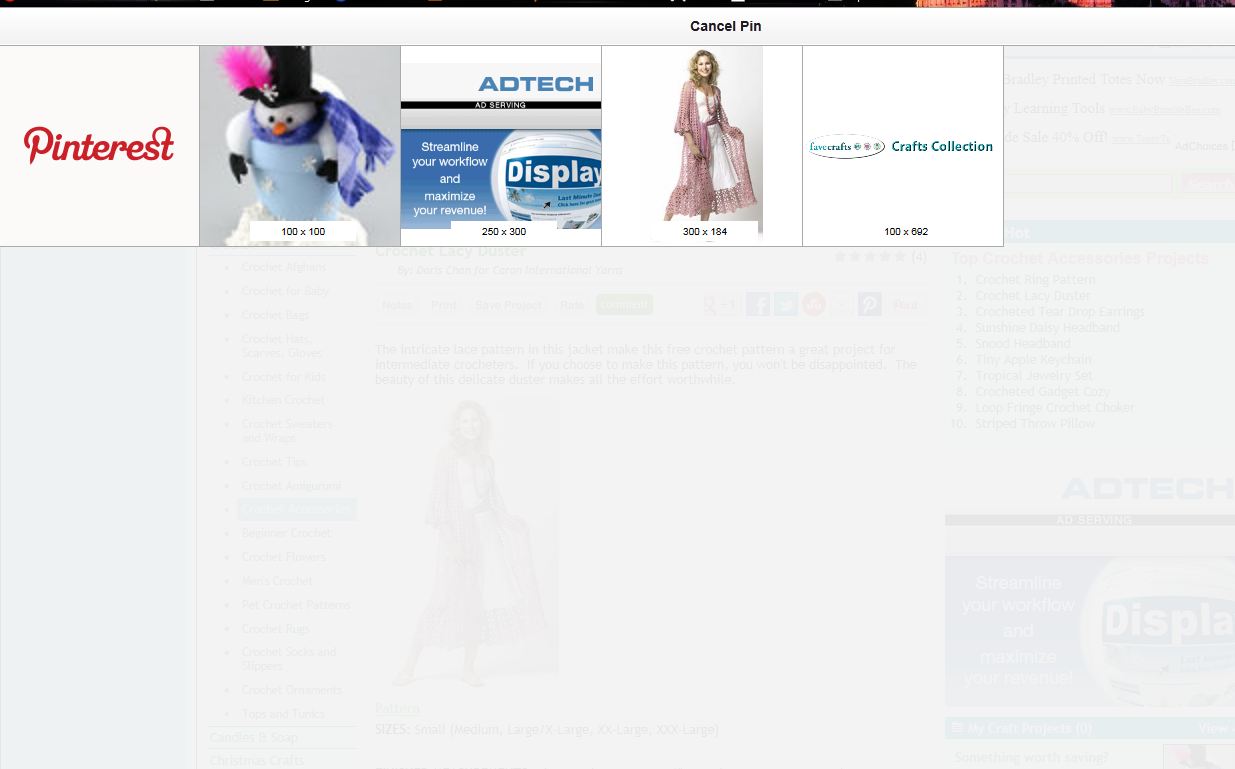Viewport: 1235px width, 769px height.
Task: Pick the lacy duster image labeled 300 x 184
Action: pyautogui.click(x=702, y=146)
